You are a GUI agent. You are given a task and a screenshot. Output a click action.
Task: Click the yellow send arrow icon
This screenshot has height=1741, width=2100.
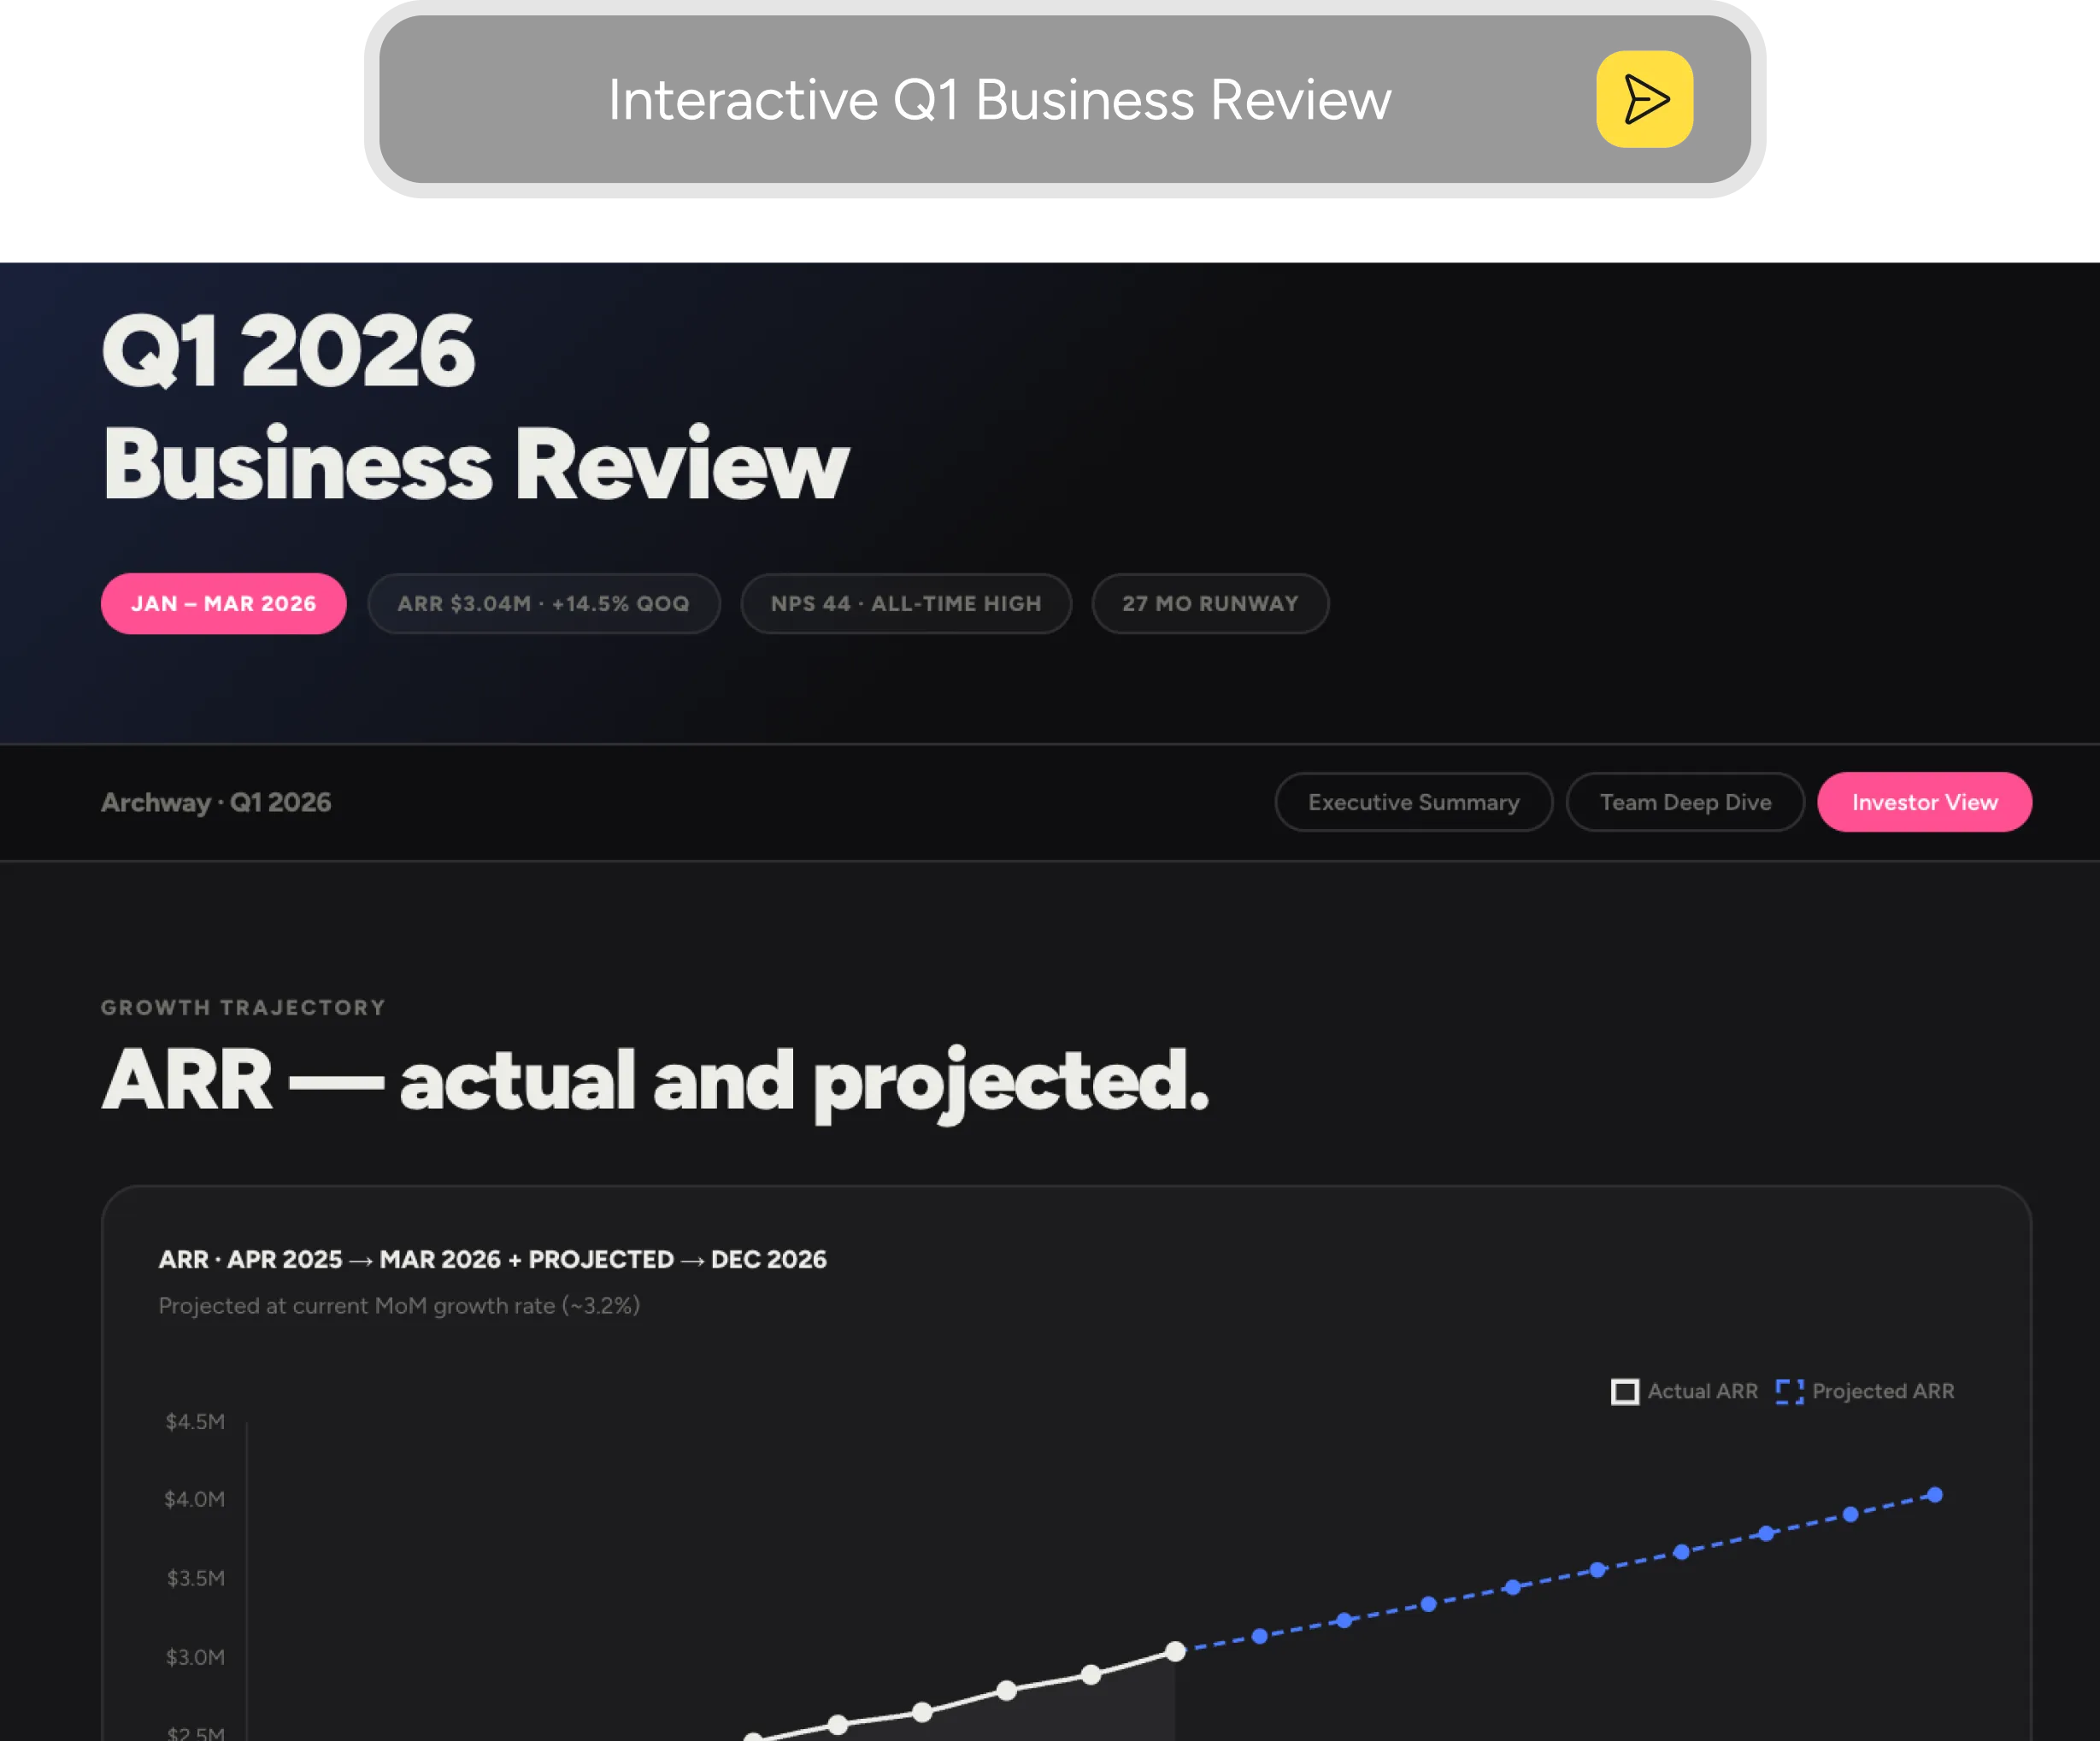(x=1644, y=99)
